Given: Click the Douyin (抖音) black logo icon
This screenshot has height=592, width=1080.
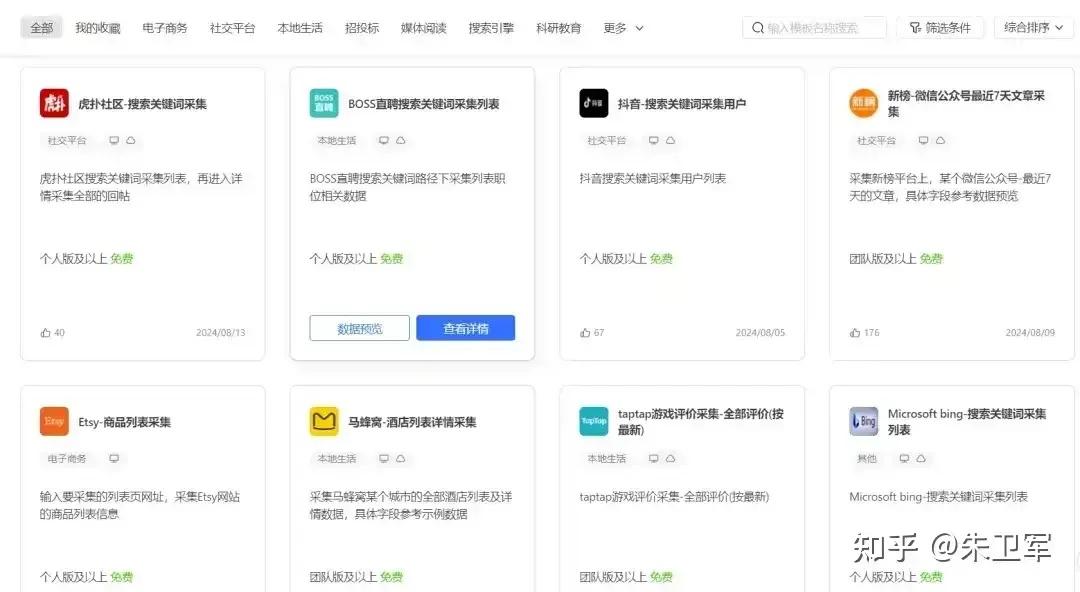Looking at the screenshot, I should [x=594, y=103].
